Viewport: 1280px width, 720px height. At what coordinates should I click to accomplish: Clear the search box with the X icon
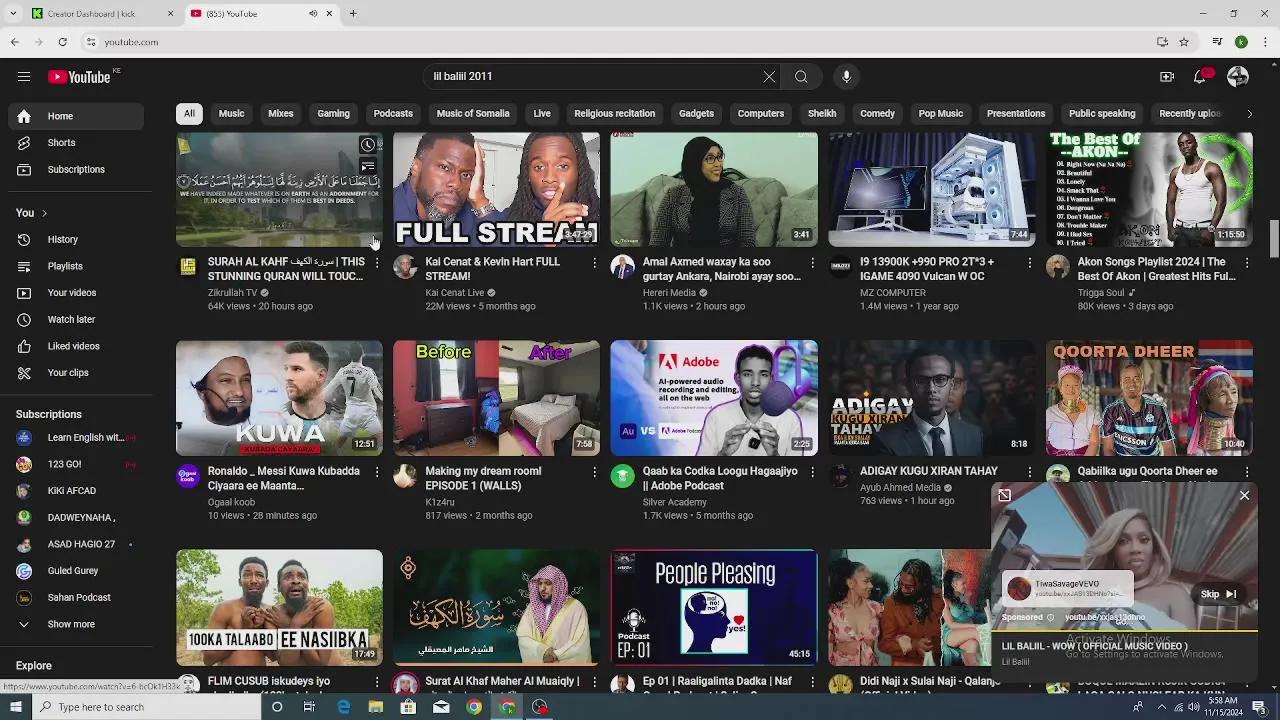pyautogui.click(x=769, y=76)
